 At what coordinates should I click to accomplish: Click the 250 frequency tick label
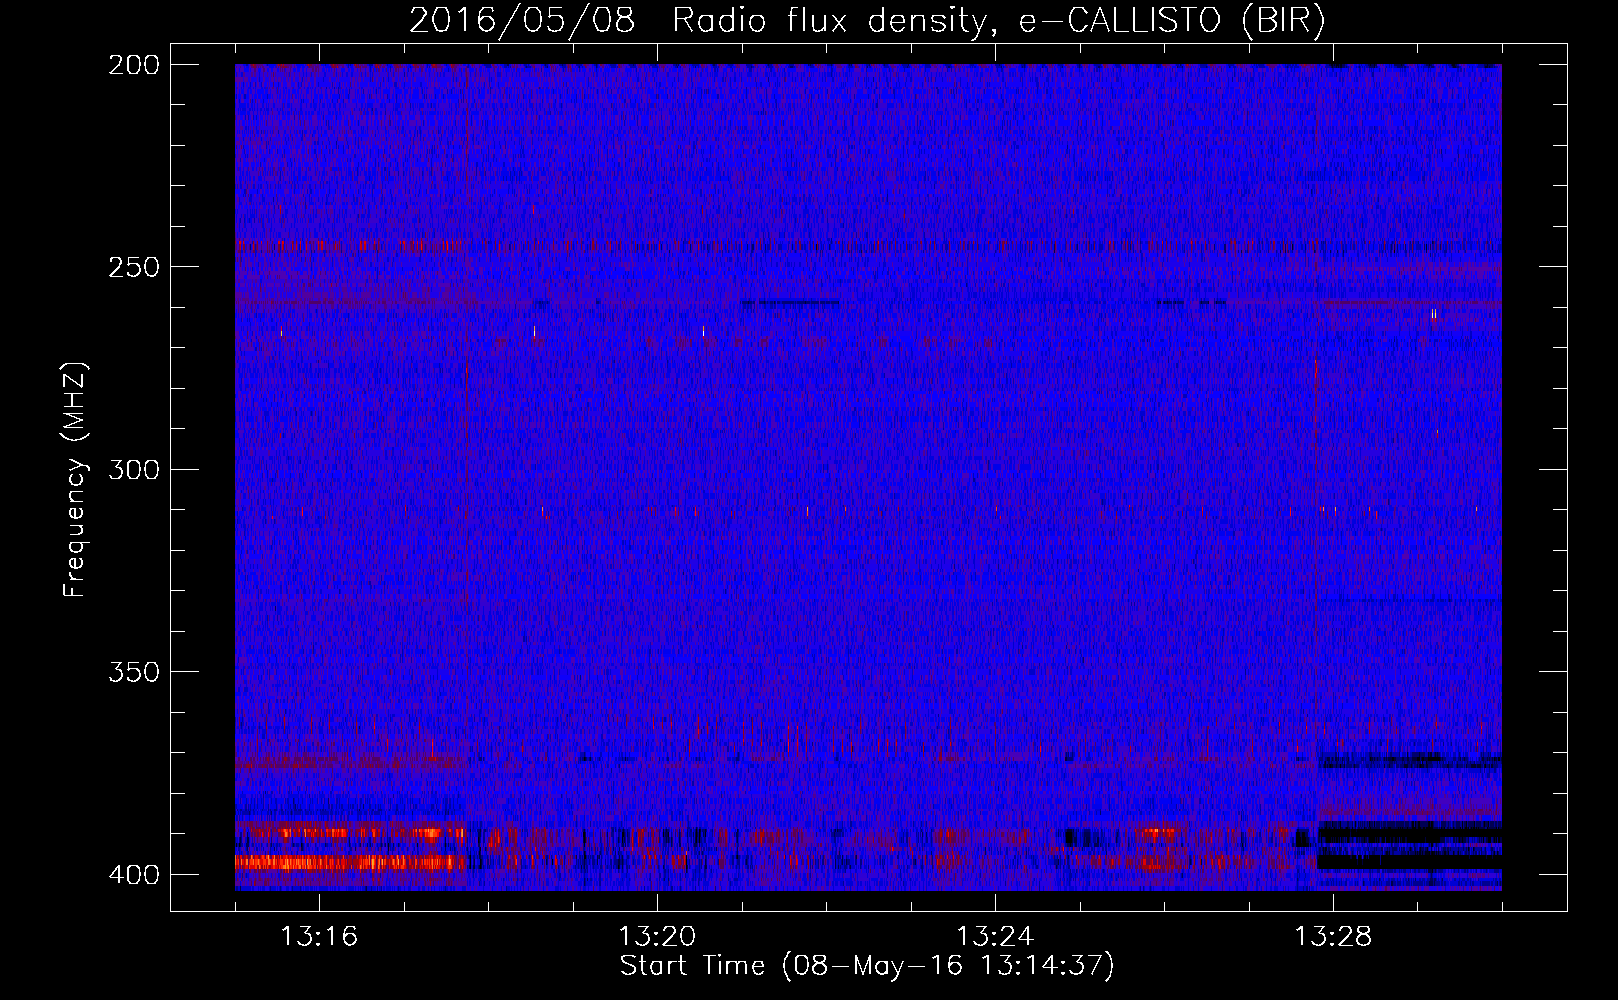pos(134,267)
